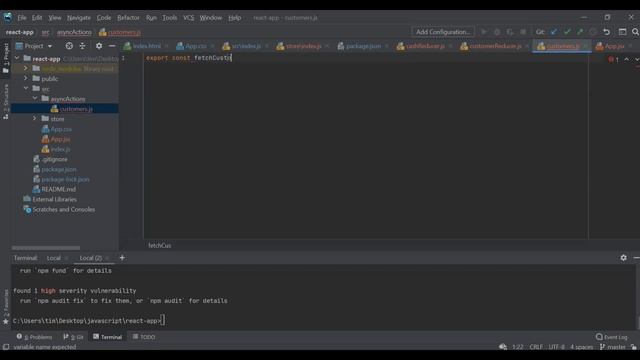This screenshot has width=640, height=360.
Task: Open the TODO tool window button
Action: 144,337
